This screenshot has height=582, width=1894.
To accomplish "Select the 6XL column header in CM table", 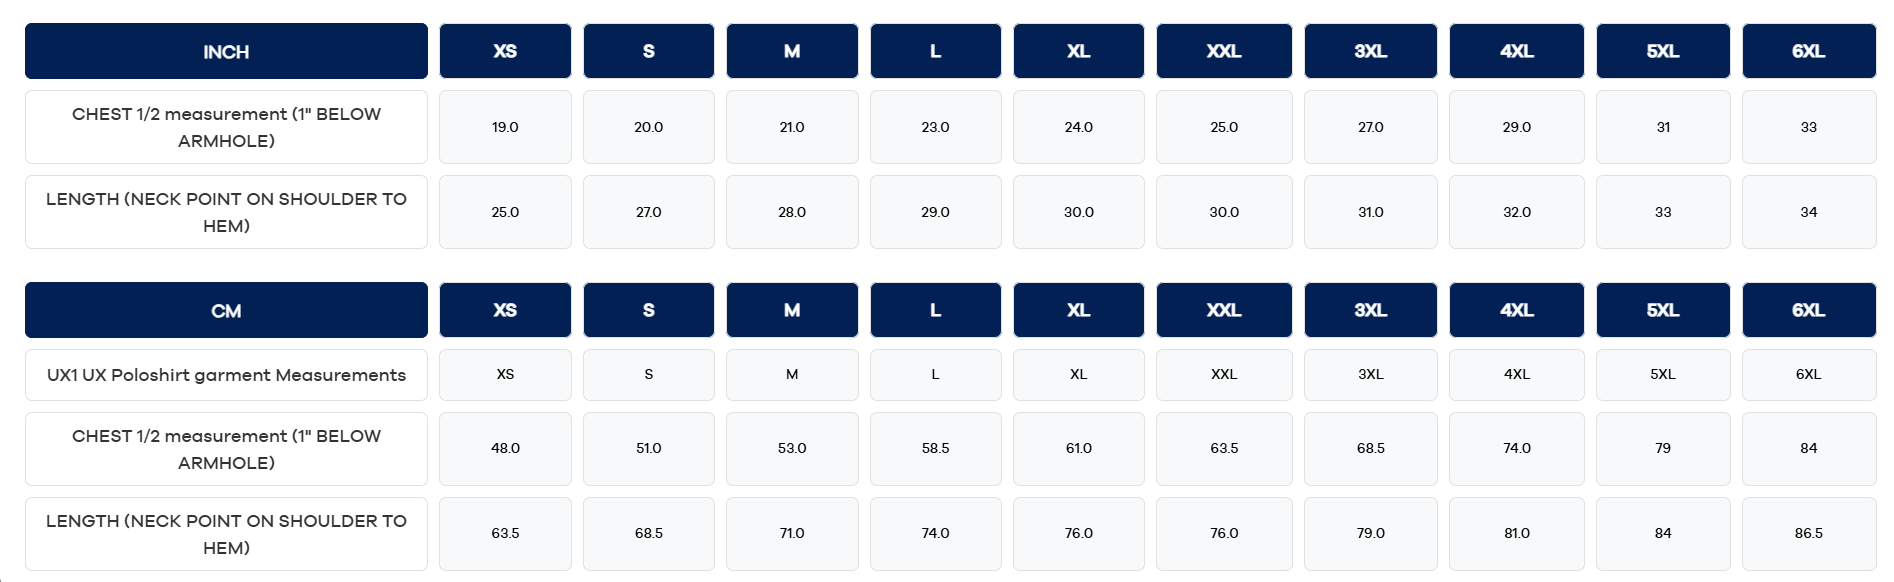I will [1808, 311].
